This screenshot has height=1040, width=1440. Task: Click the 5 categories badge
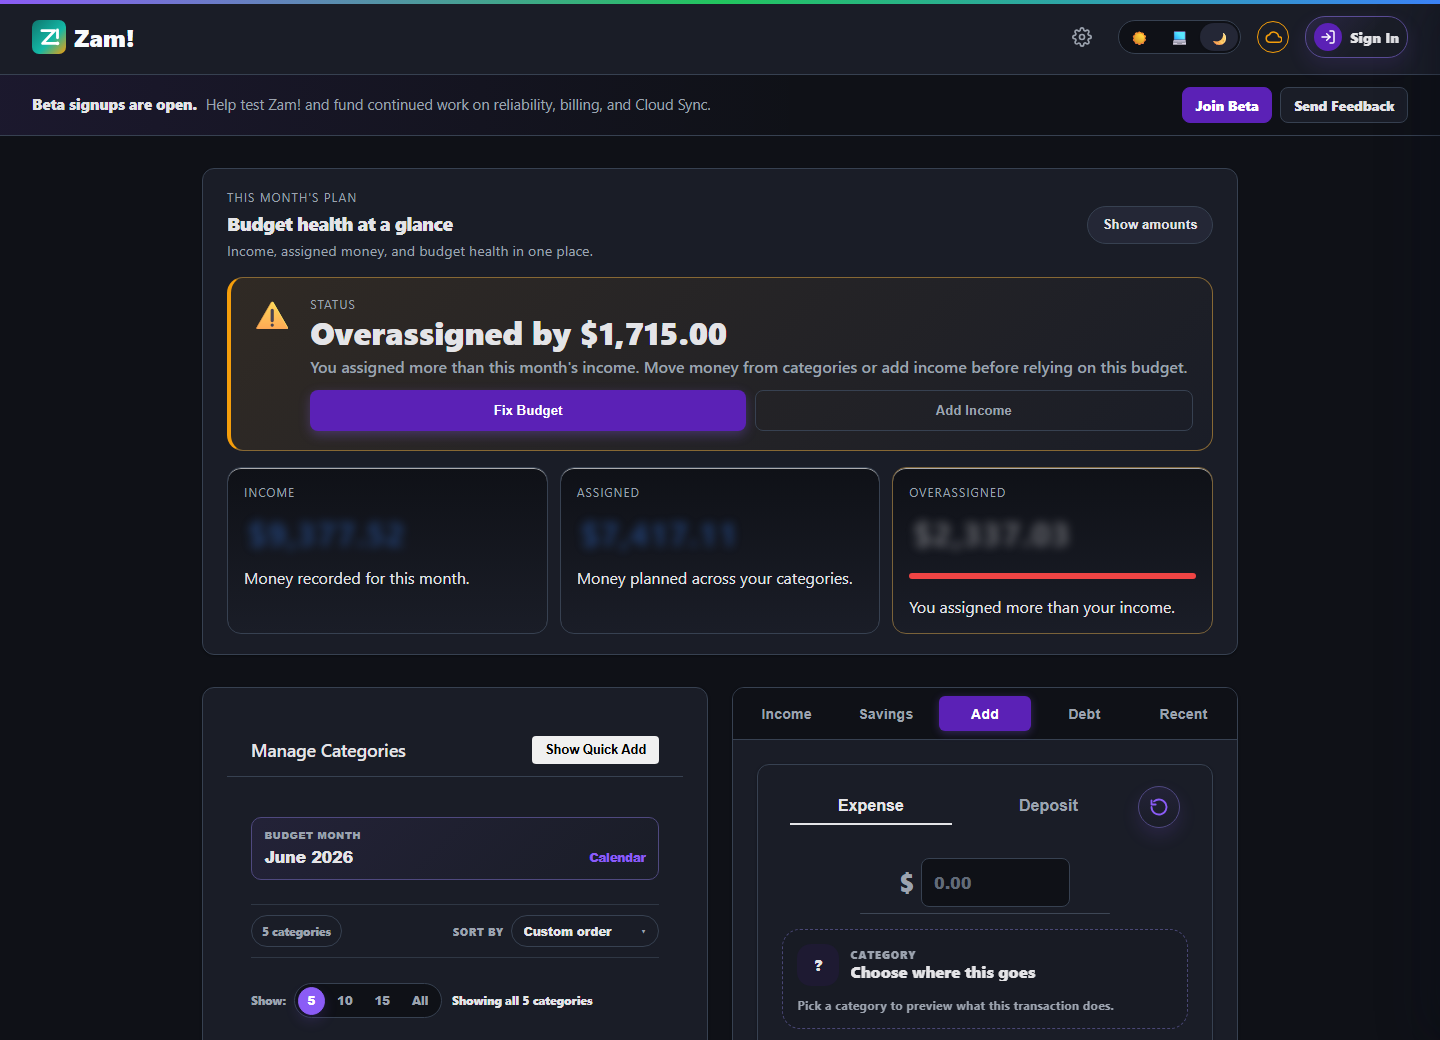click(x=296, y=932)
